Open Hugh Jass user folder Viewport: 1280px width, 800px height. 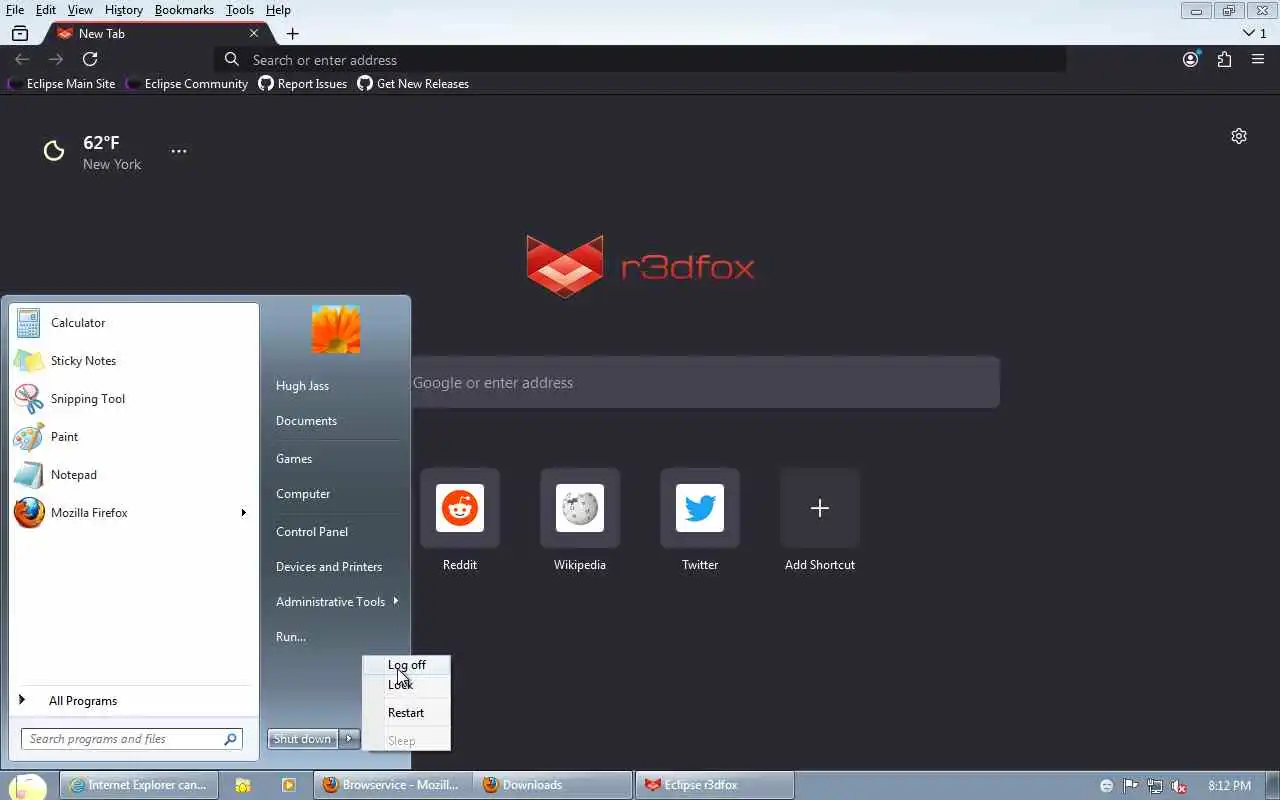point(302,386)
